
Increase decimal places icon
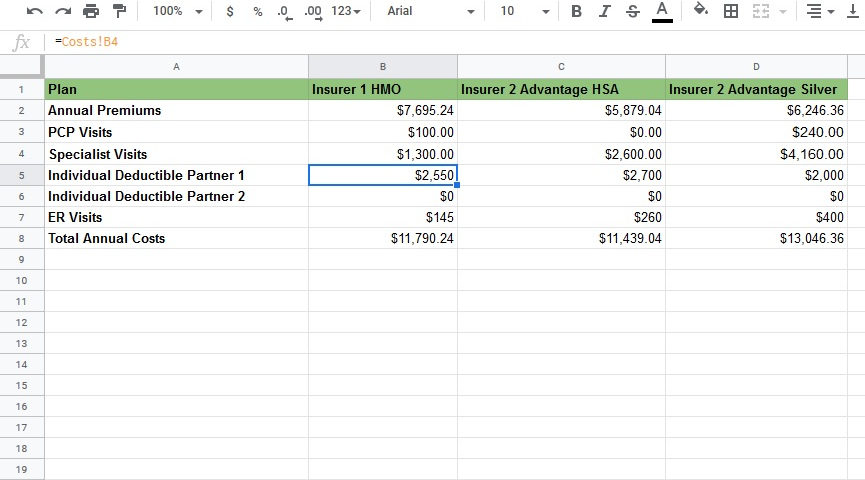pyautogui.click(x=313, y=12)
